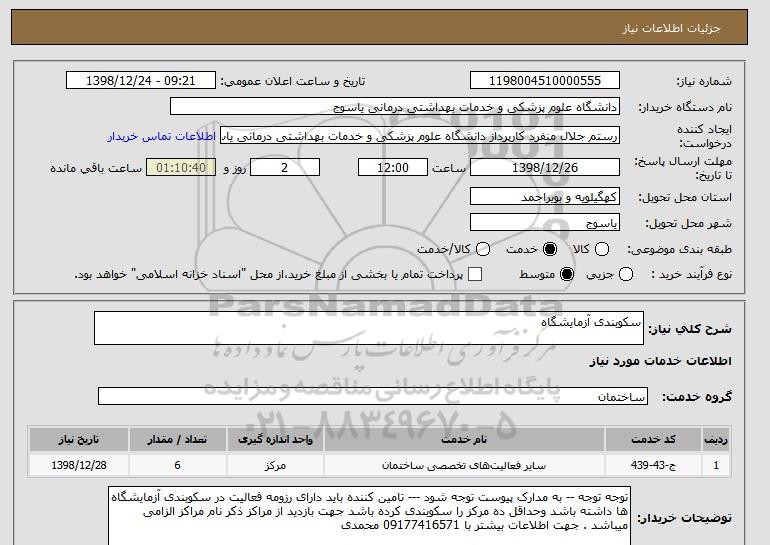Toggle the اسناد خزانه اسلامی payment checkbox

475,274
